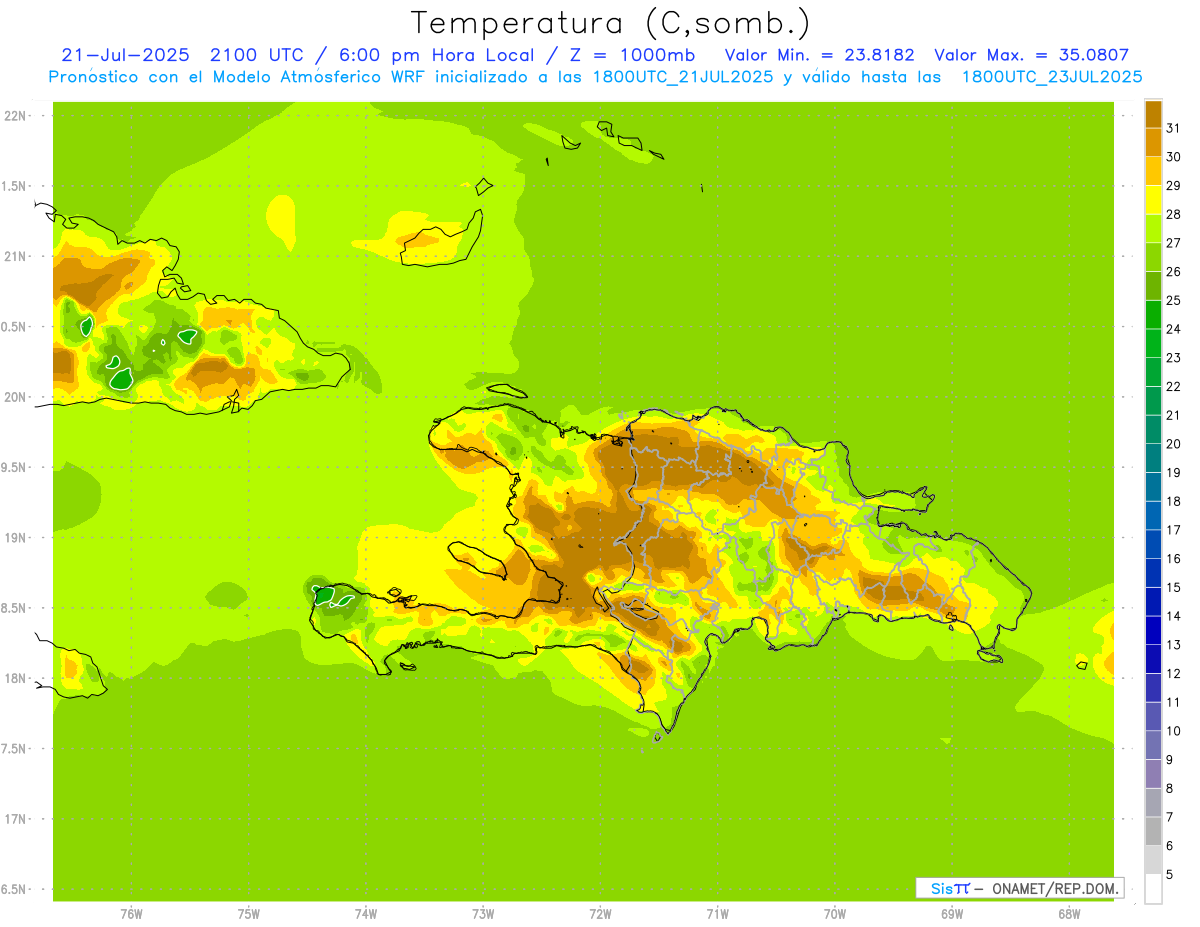This screenshot has width=1200, height=927.
Task: Click legend value 6
Action: [x=1169, y=846]
